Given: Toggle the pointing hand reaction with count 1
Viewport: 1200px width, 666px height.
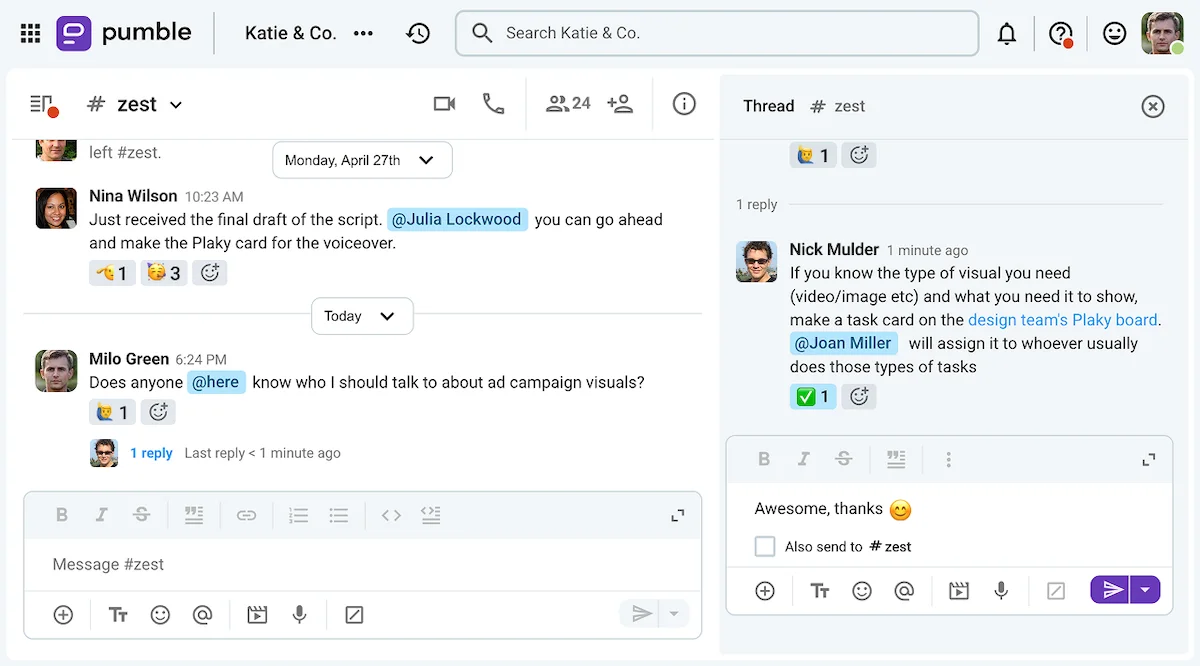Looking at the screenshot, I should tap(112, 272).
